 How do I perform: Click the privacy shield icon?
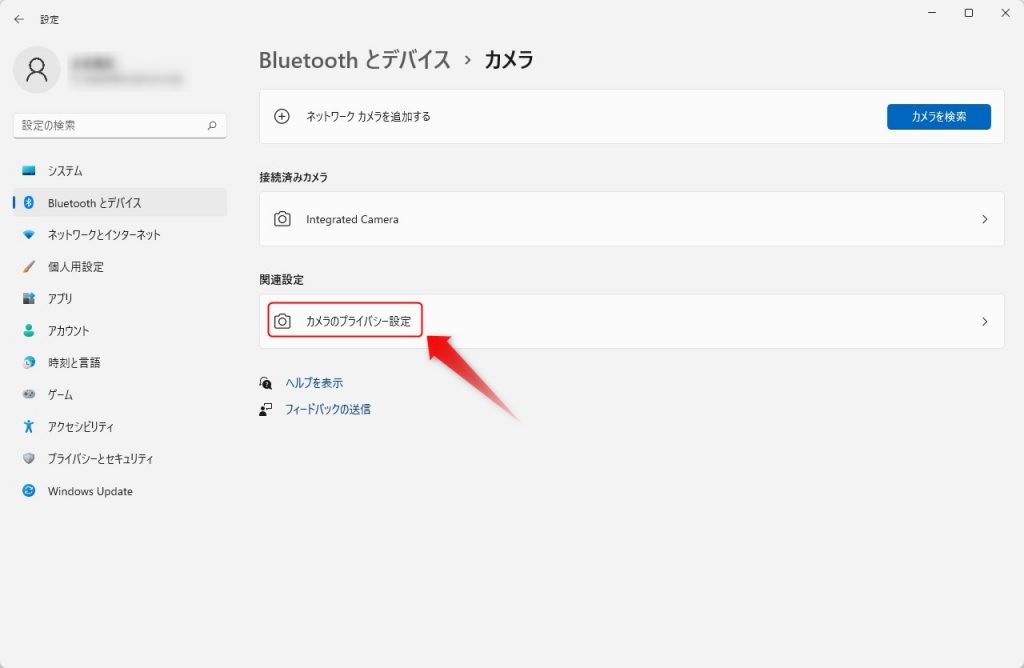click(x=29, y=458)
